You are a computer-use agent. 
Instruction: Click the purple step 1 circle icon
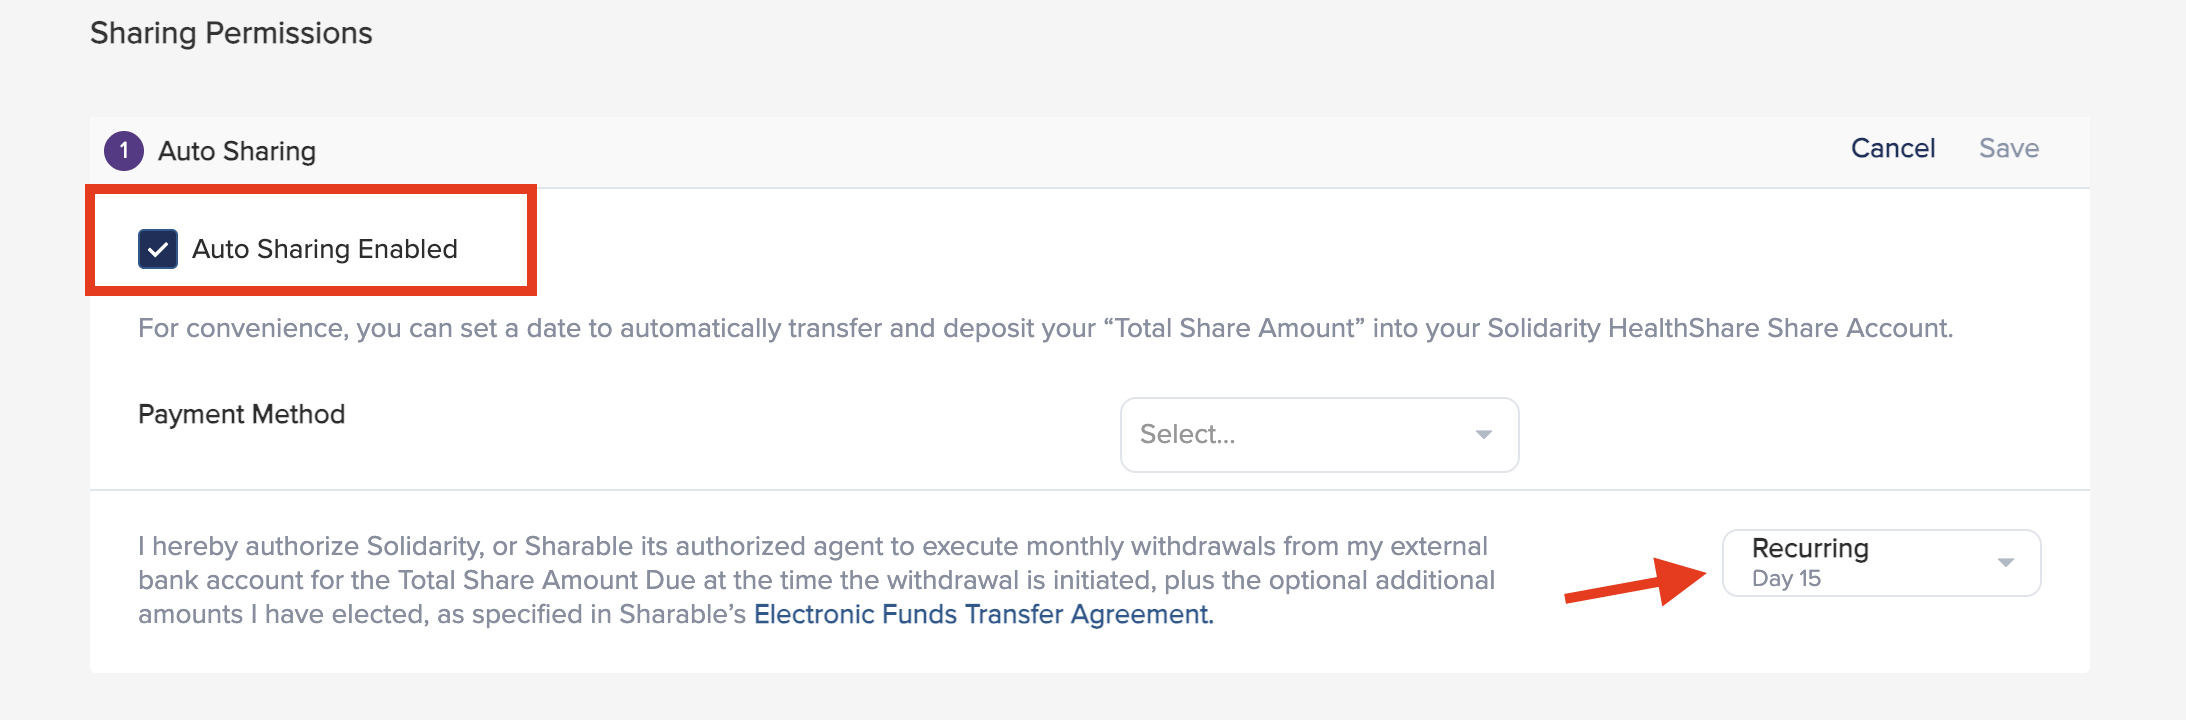pos(124,151)
